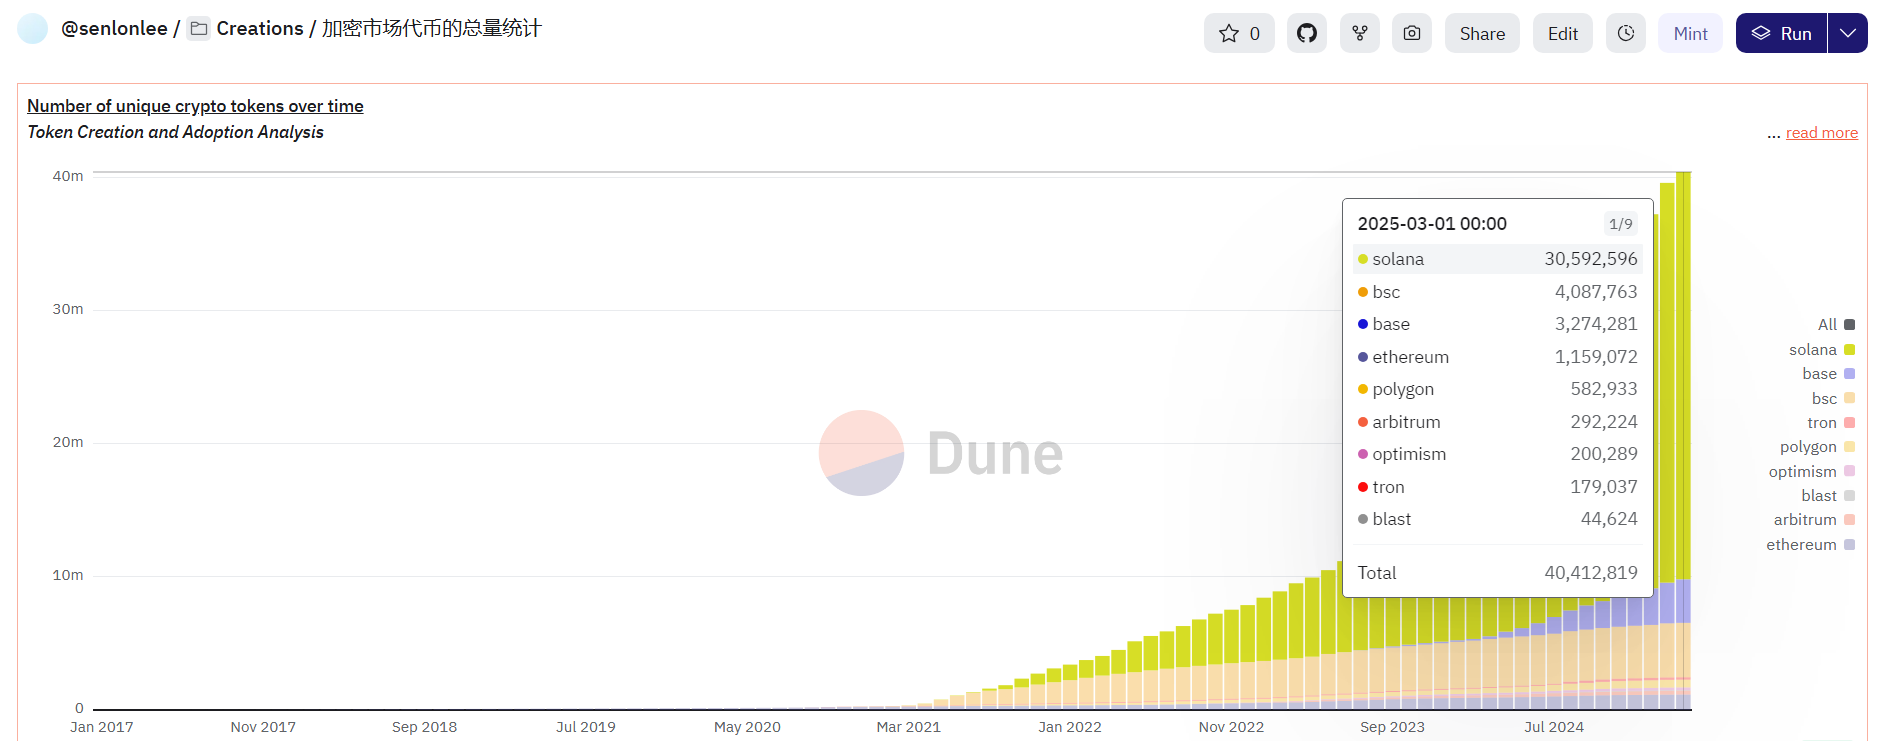Image resolution: width=1880 pixels, height=741 pixels.
Task: Star this query with the star button
Action: (x=1239, y=33)
